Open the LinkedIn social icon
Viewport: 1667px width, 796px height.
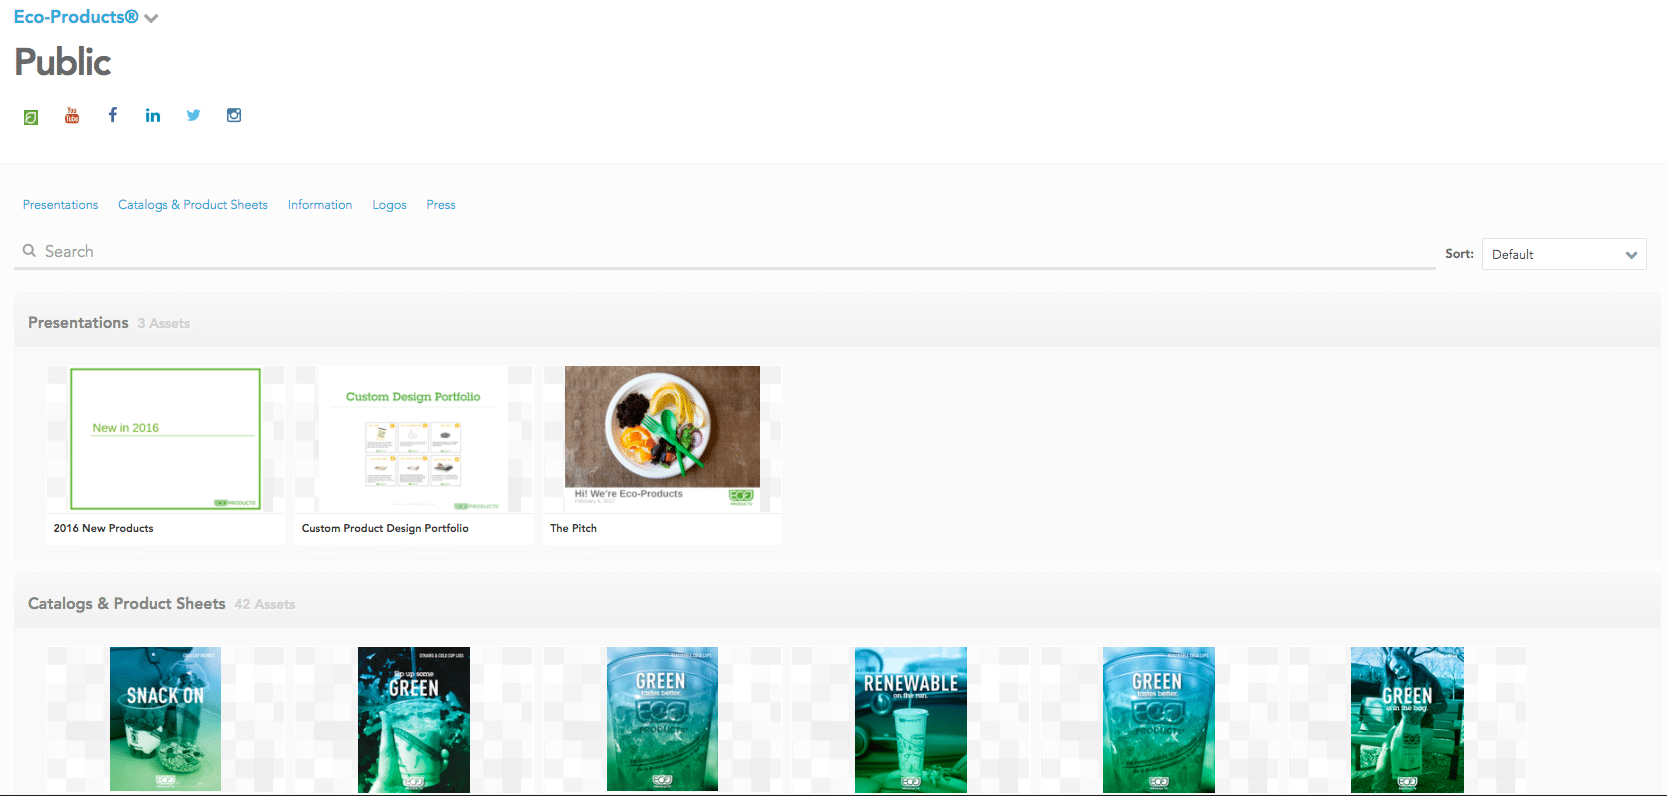(x=153, y=115)
